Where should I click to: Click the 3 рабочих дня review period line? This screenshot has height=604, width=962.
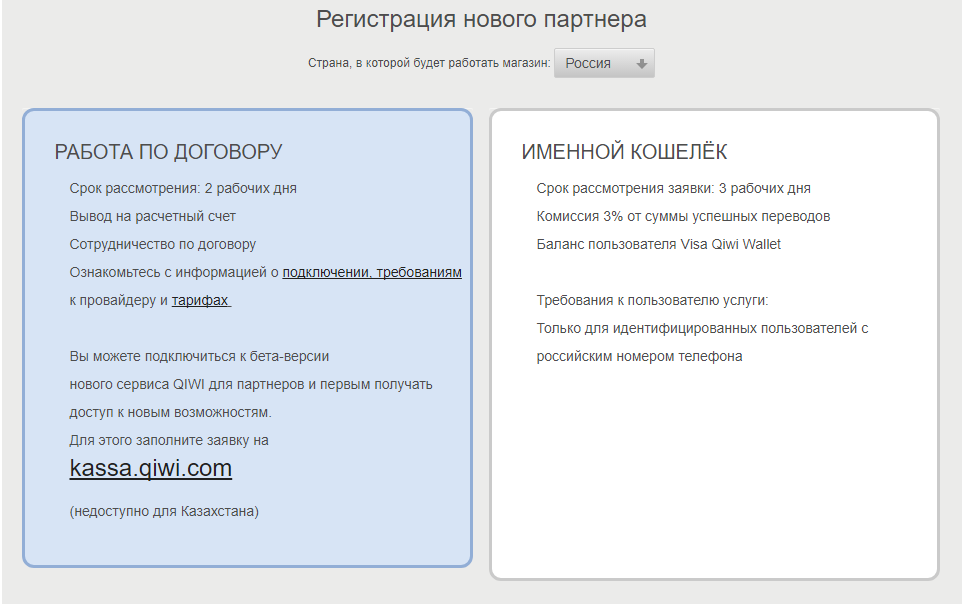coord(673,188)
